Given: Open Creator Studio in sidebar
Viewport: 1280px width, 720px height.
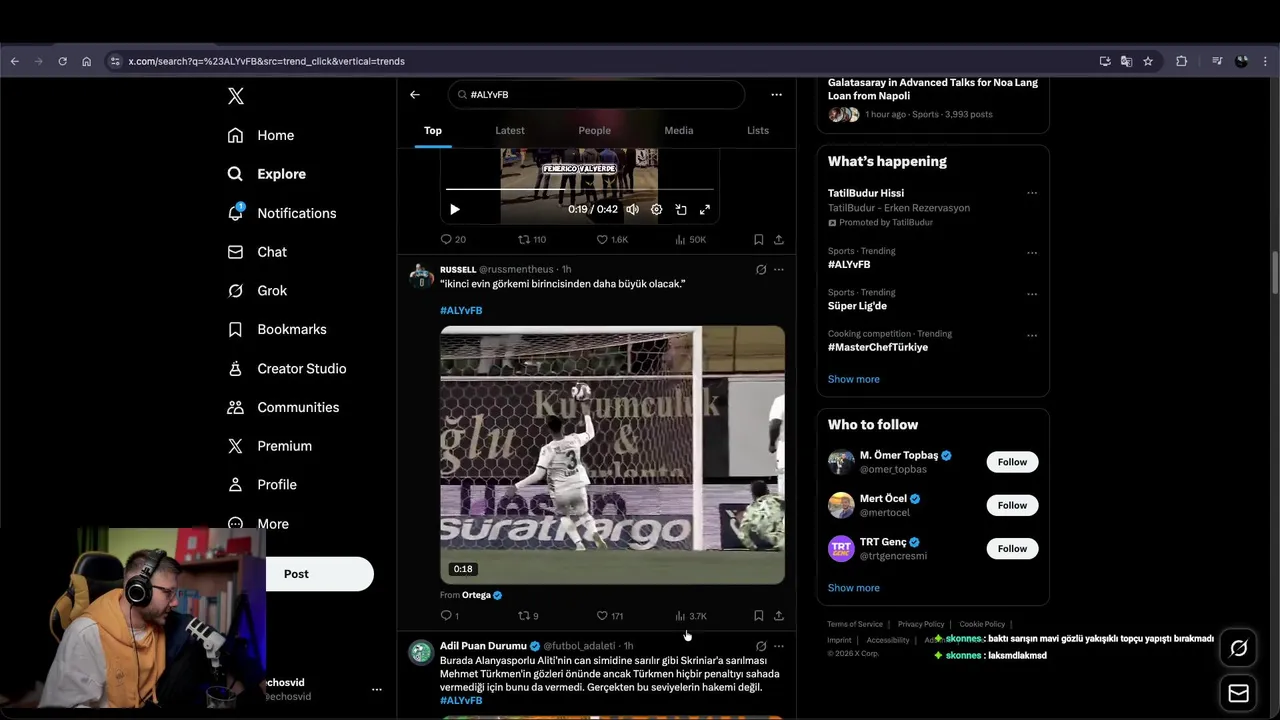Looking at the screenshot, I should pyautogui.click(x=286, y=368).
